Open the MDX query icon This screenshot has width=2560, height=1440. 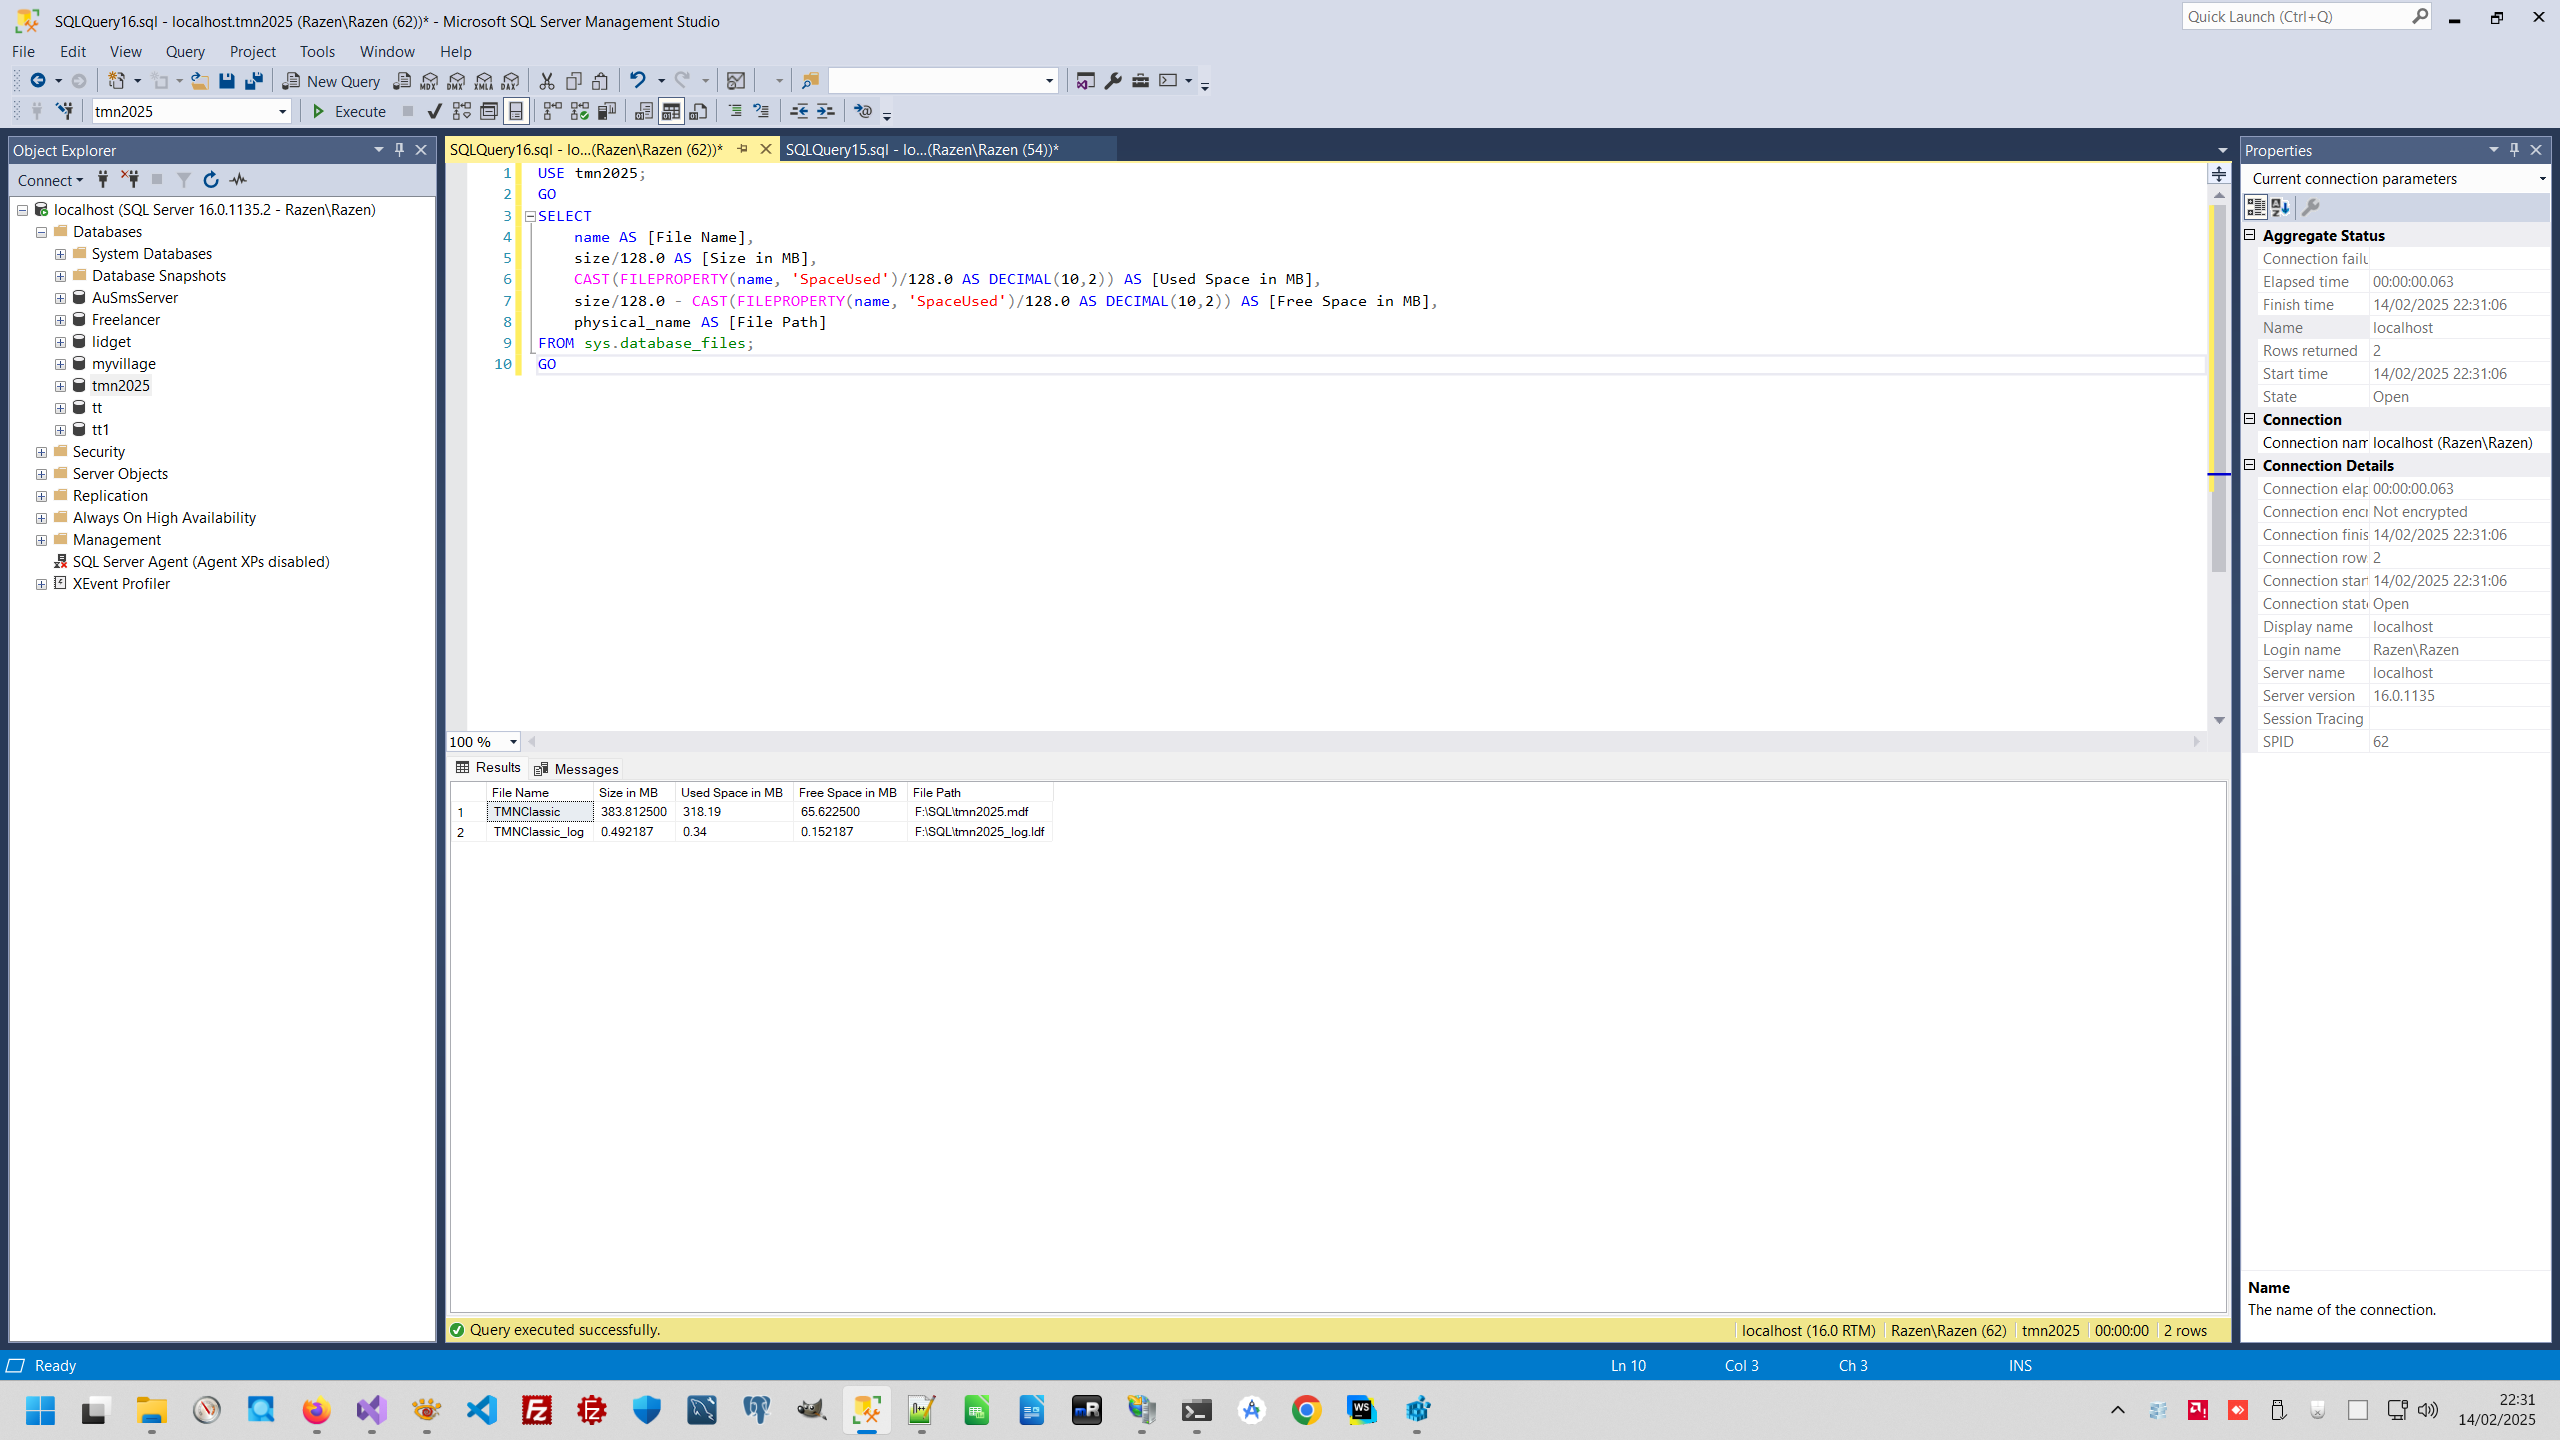(x=430, y=81)
